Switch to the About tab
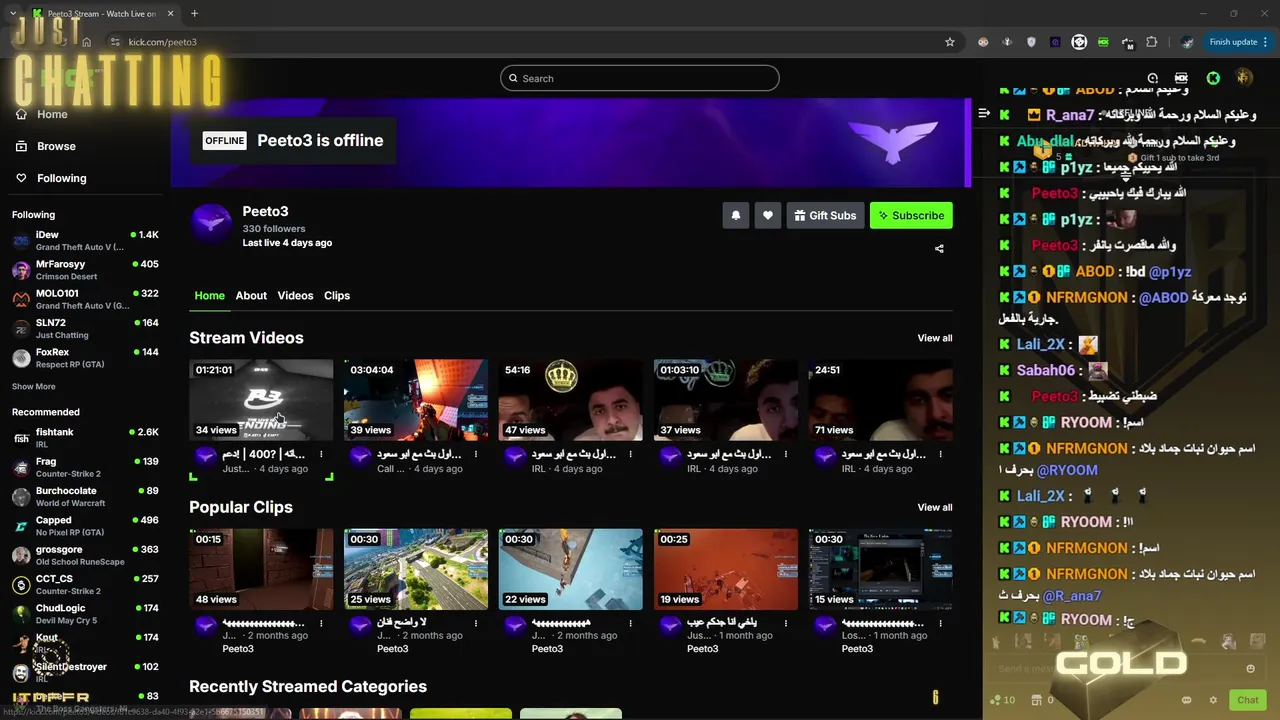The image size is (1280, 720). click(251, 296)
